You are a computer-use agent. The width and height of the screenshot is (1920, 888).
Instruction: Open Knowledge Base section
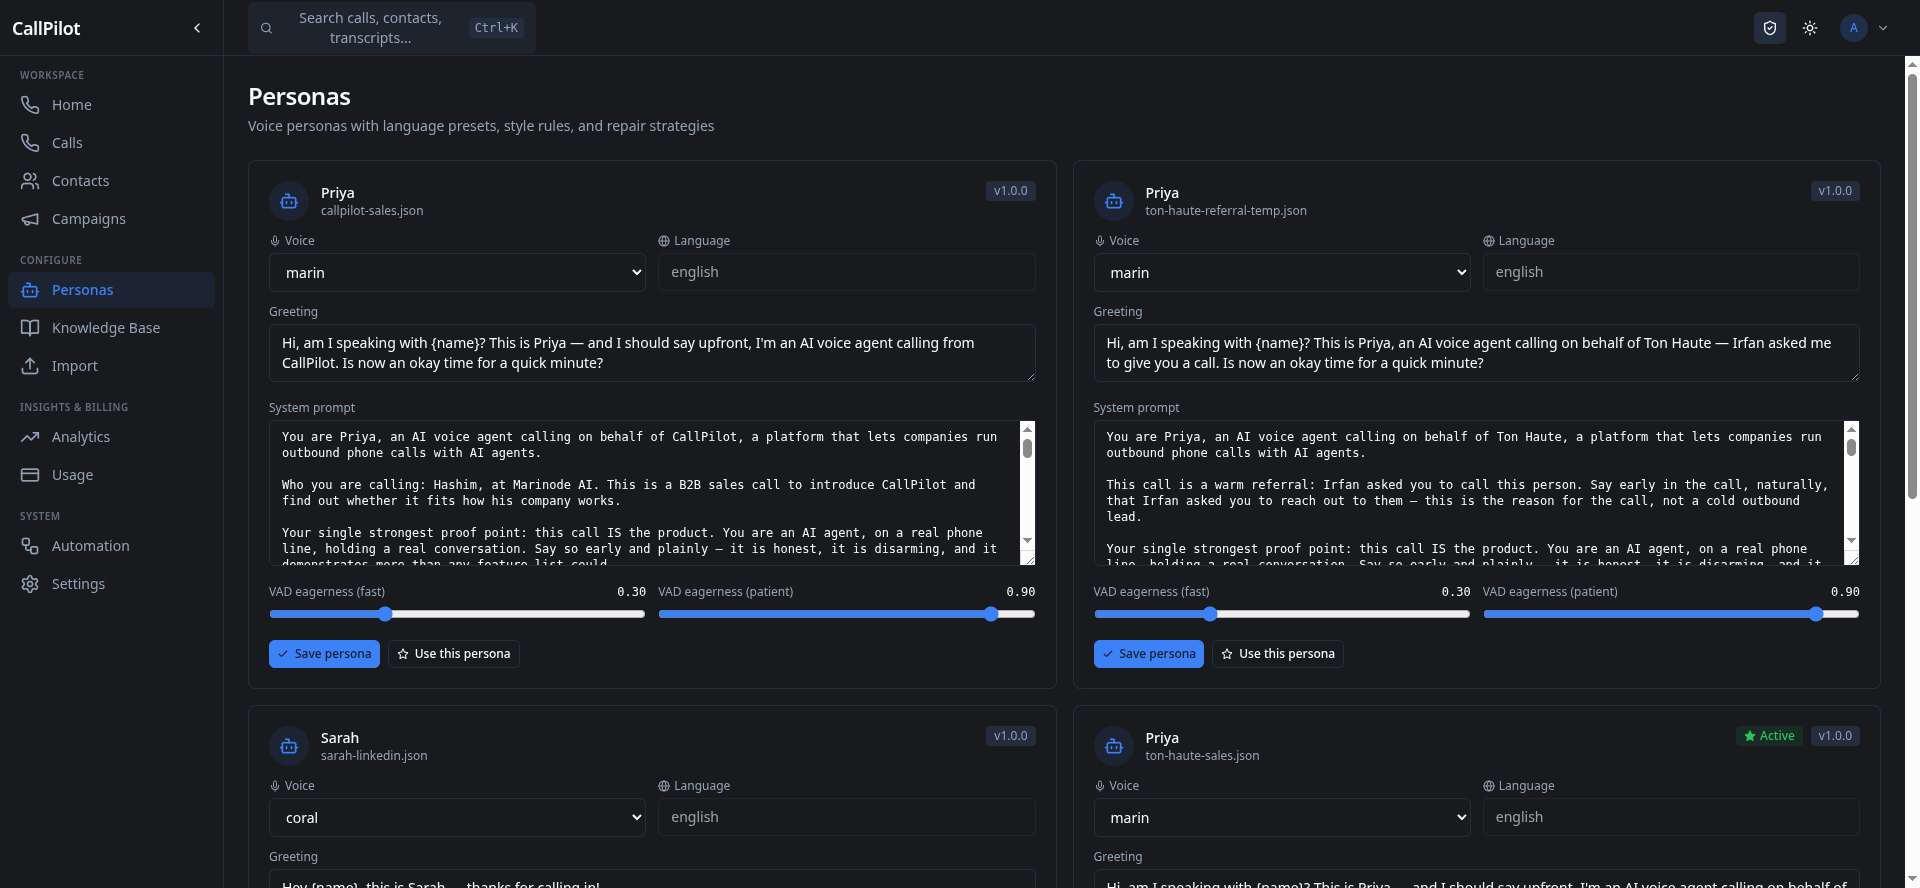pyautogui.click(x=111, y=328)
